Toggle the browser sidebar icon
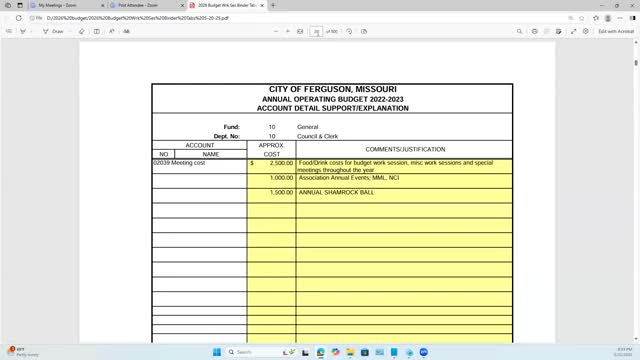640x360 pixels. pos(632,18)
